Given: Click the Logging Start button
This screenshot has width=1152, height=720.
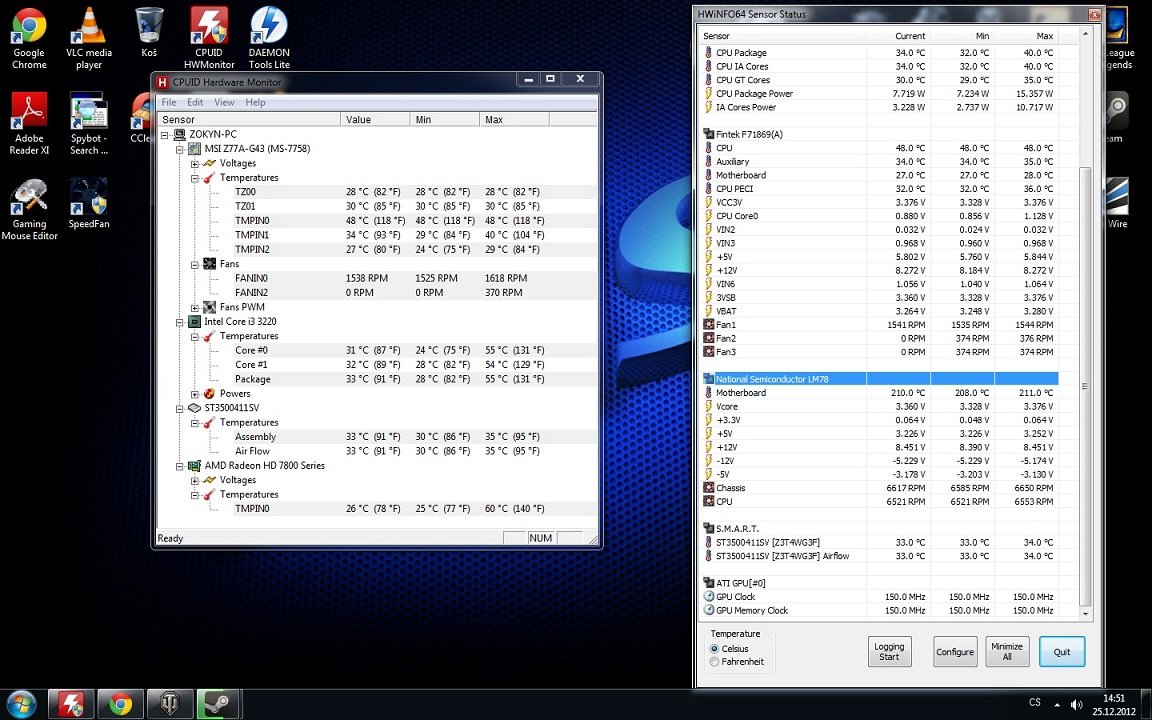Looking at the screenshot, I should 889,652.
